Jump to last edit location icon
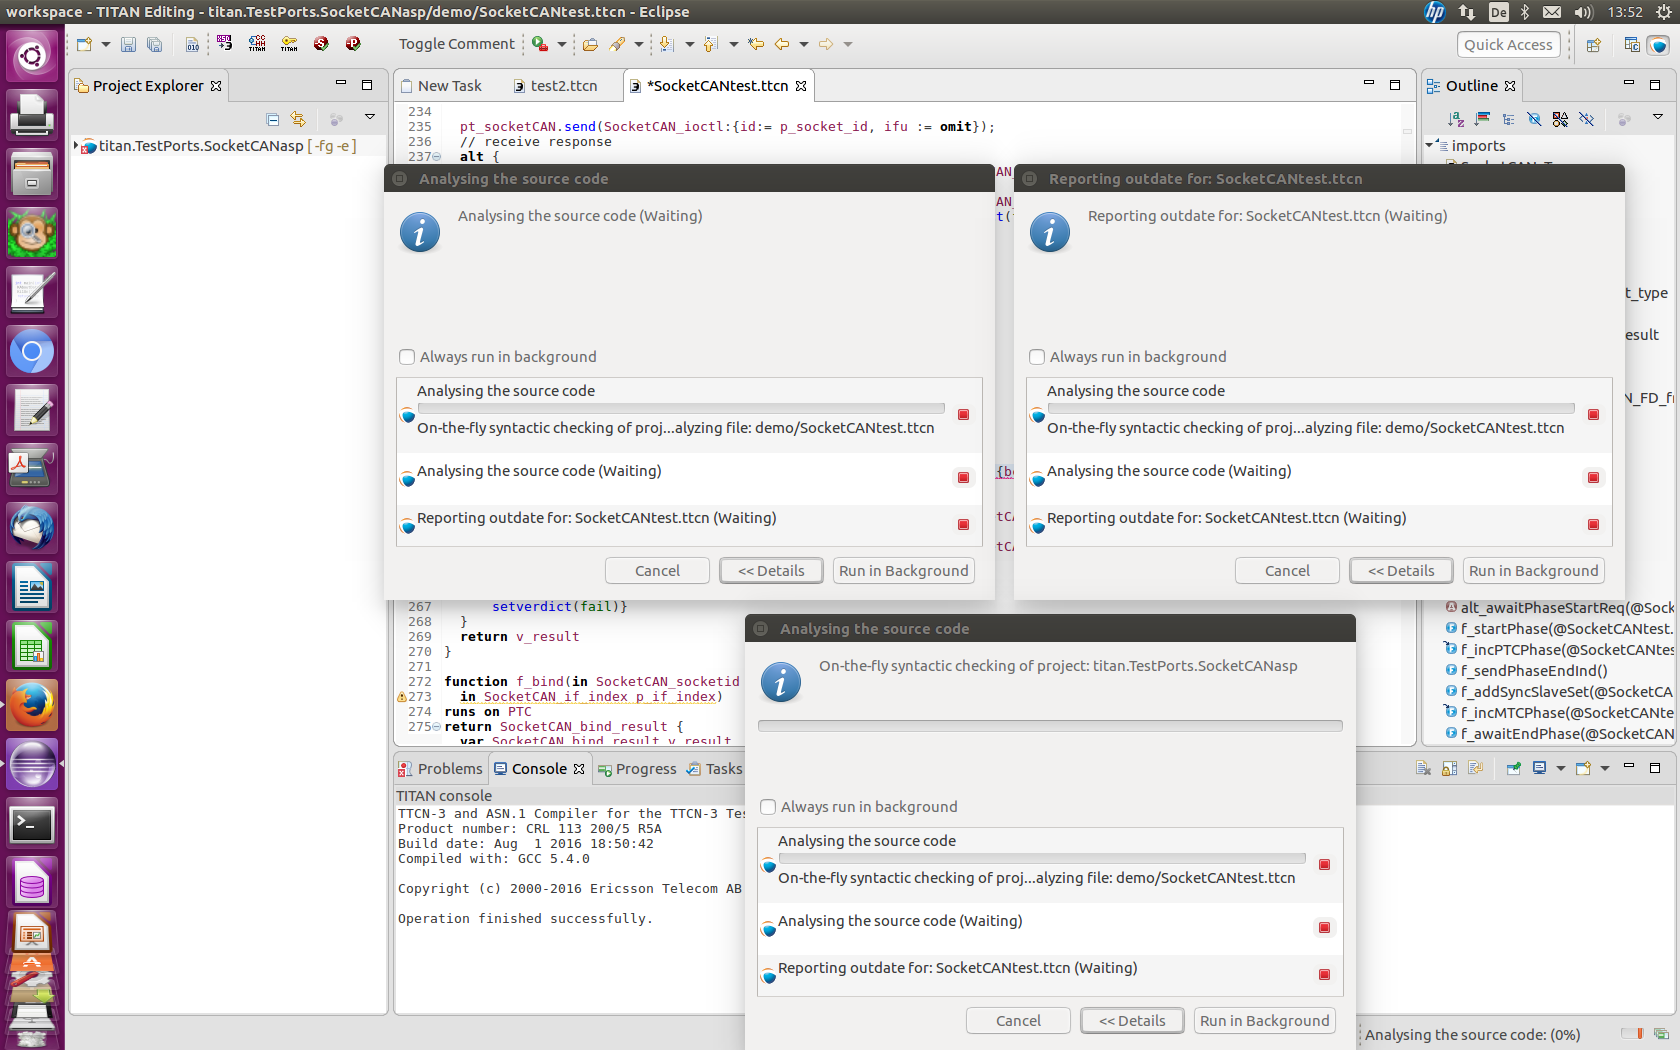 tap(756, 44)
